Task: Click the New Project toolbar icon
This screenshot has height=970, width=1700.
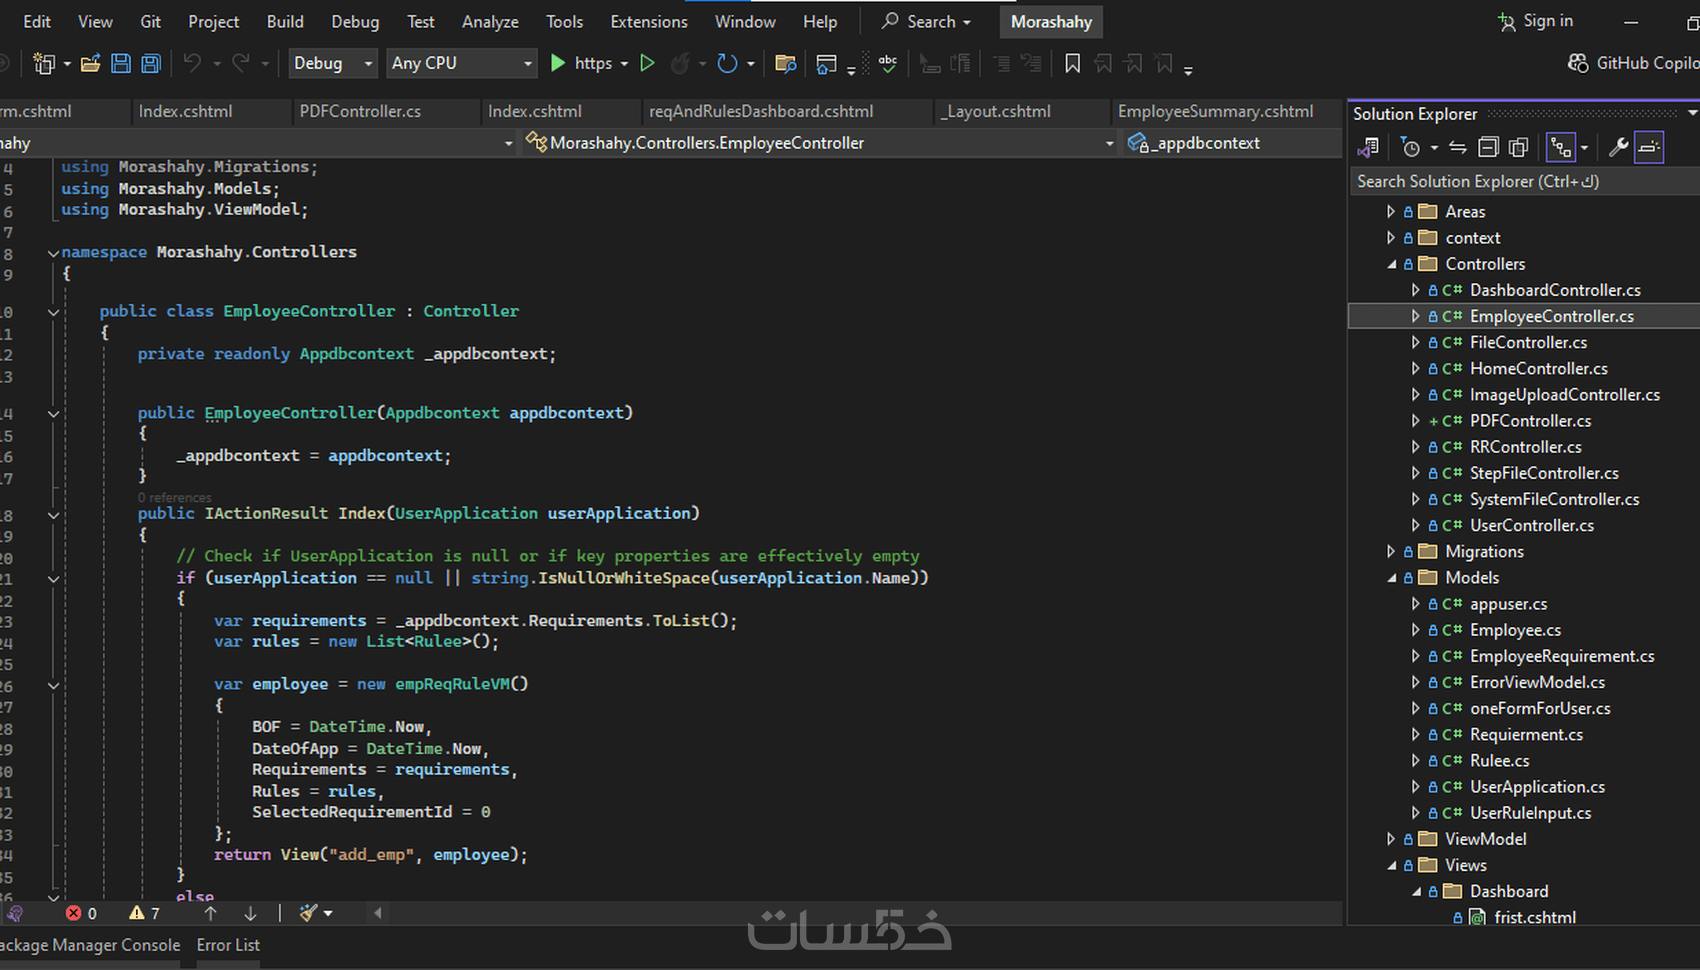Action: tap(43, 64)
